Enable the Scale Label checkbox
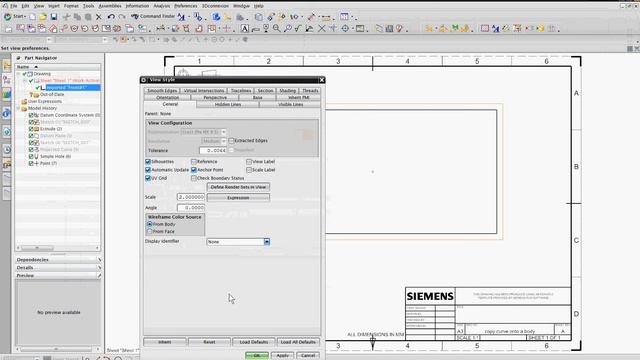Image resolution: width=640 pixels, height=360 pixels. coord(249,170)
